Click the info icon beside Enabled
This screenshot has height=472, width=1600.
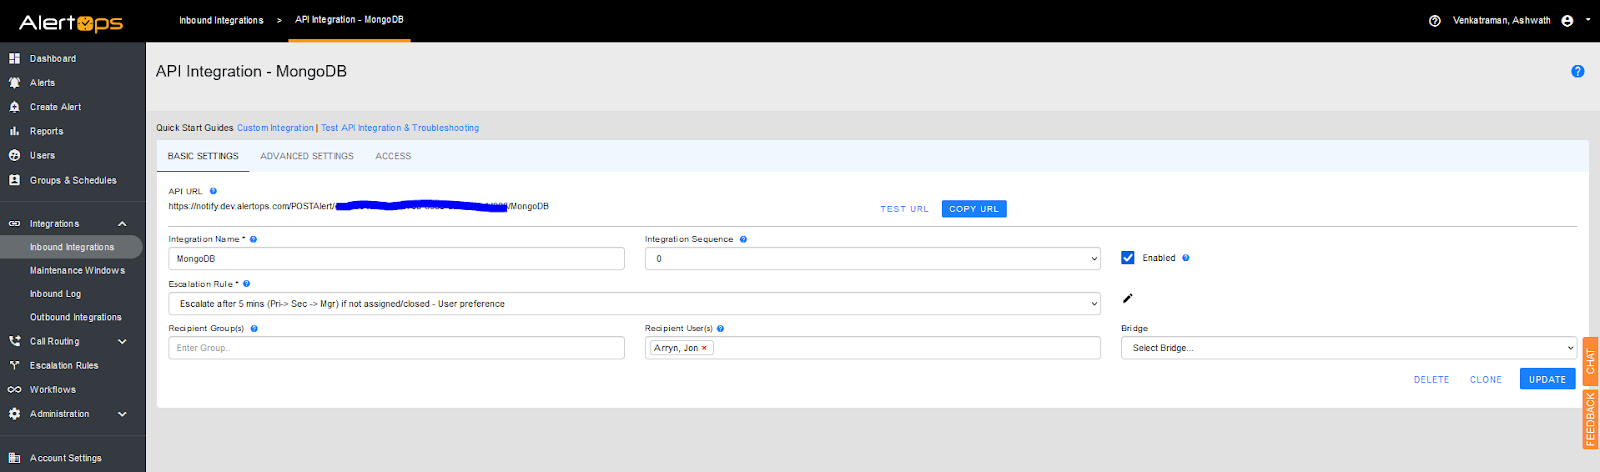tap(1186, 258)
